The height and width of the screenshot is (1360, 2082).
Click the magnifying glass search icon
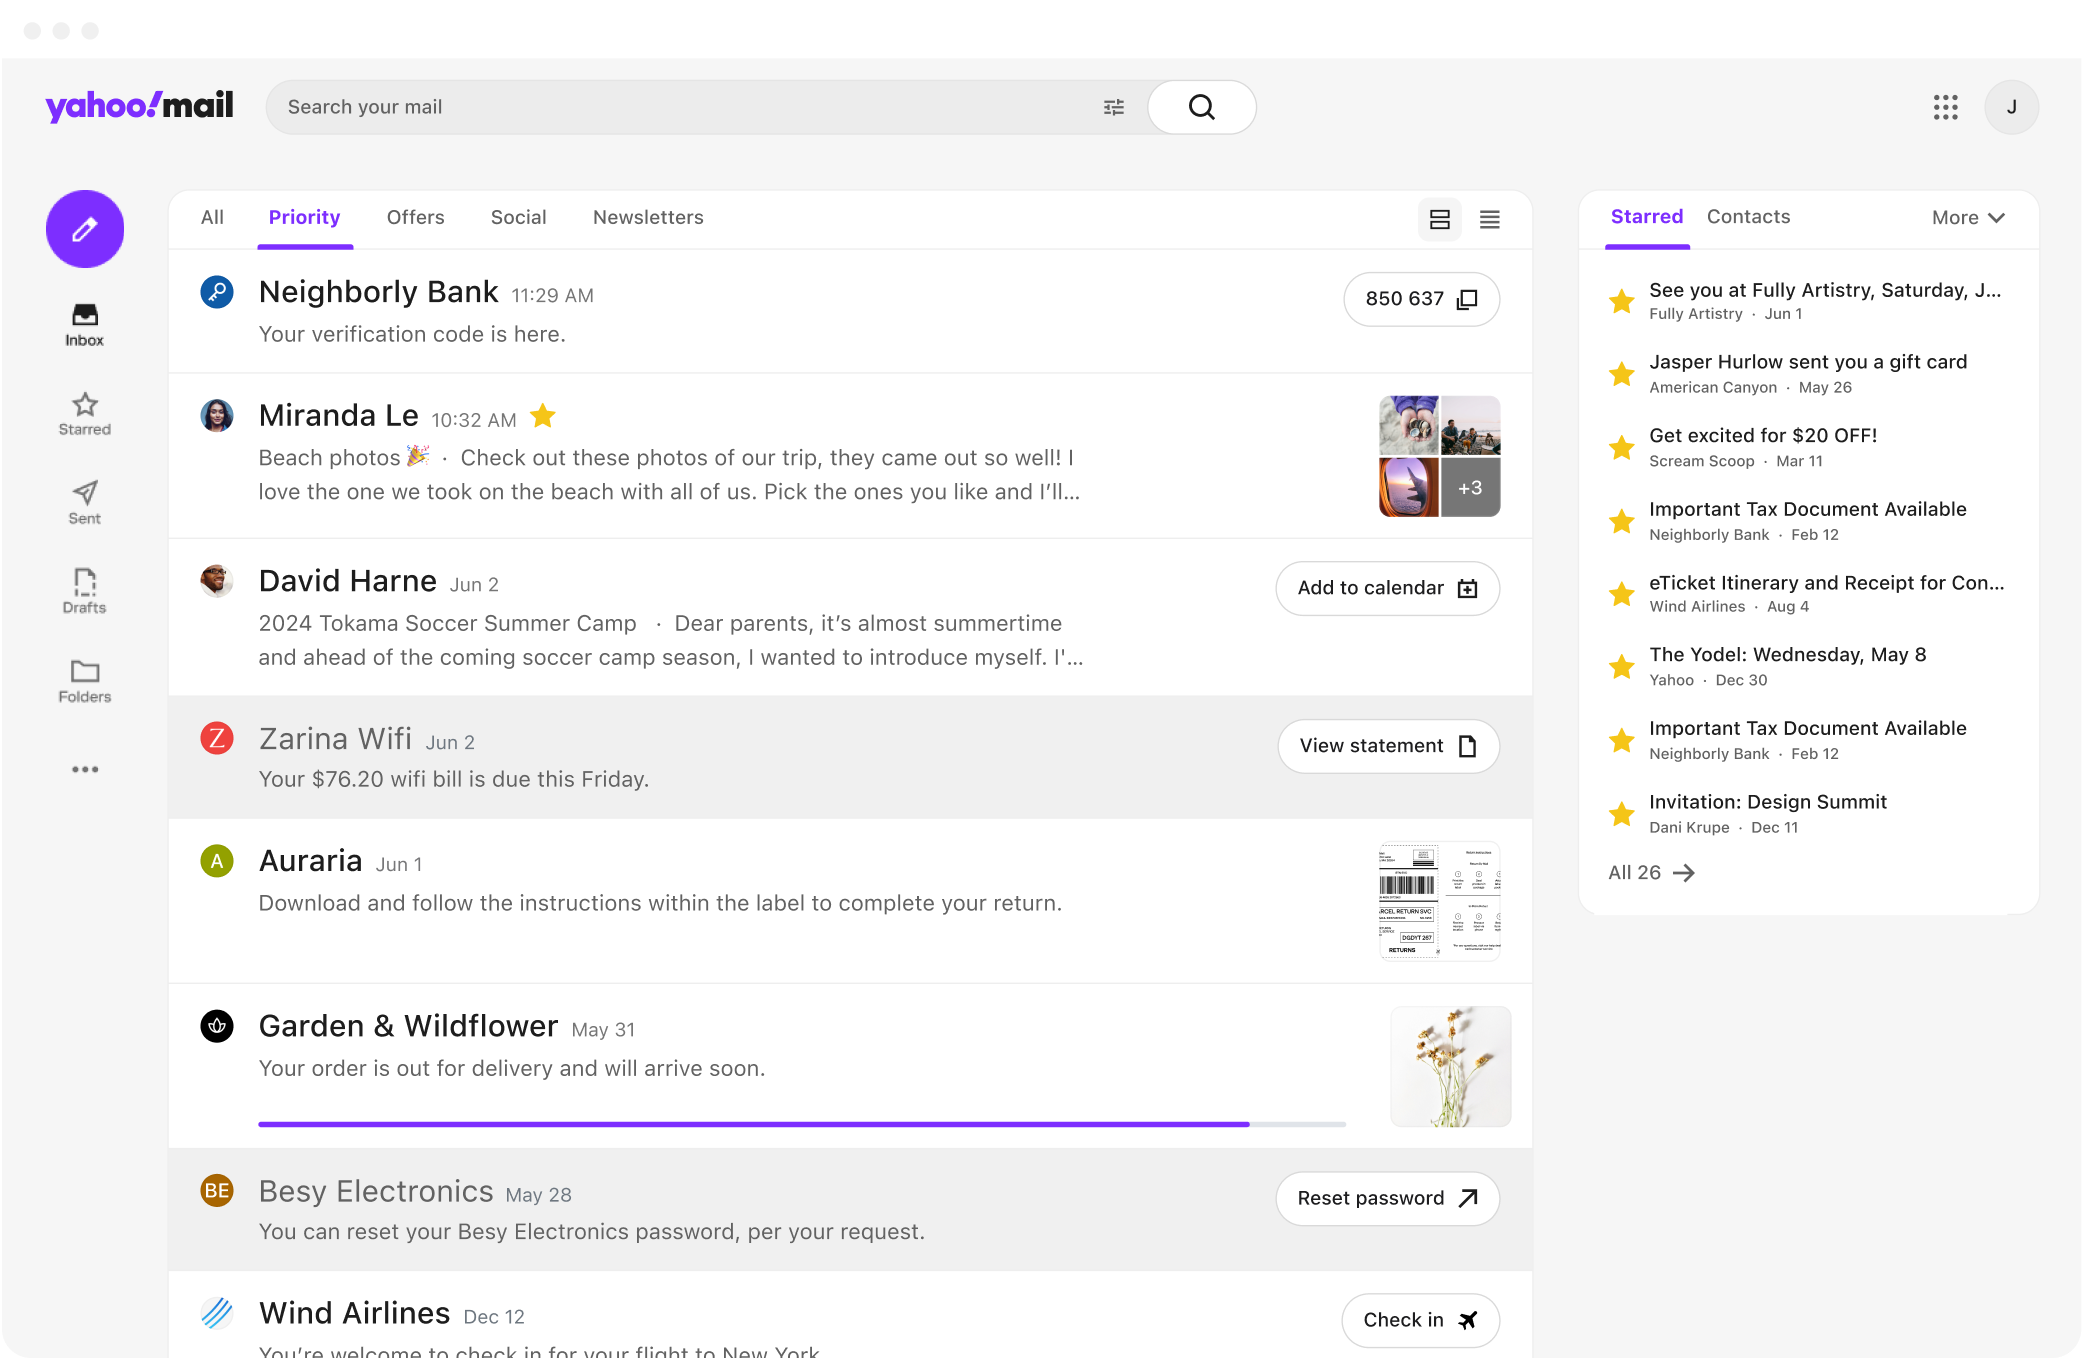[1201, 107]
